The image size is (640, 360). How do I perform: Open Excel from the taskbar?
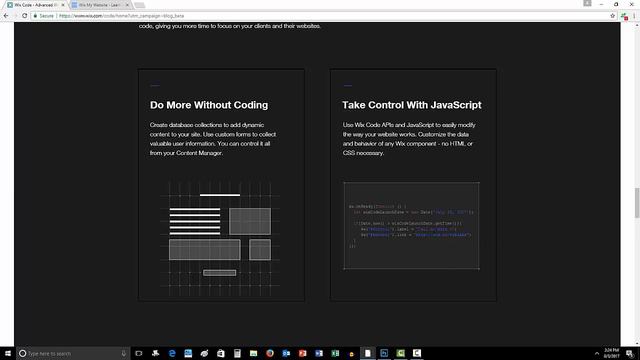click(335, 353)
